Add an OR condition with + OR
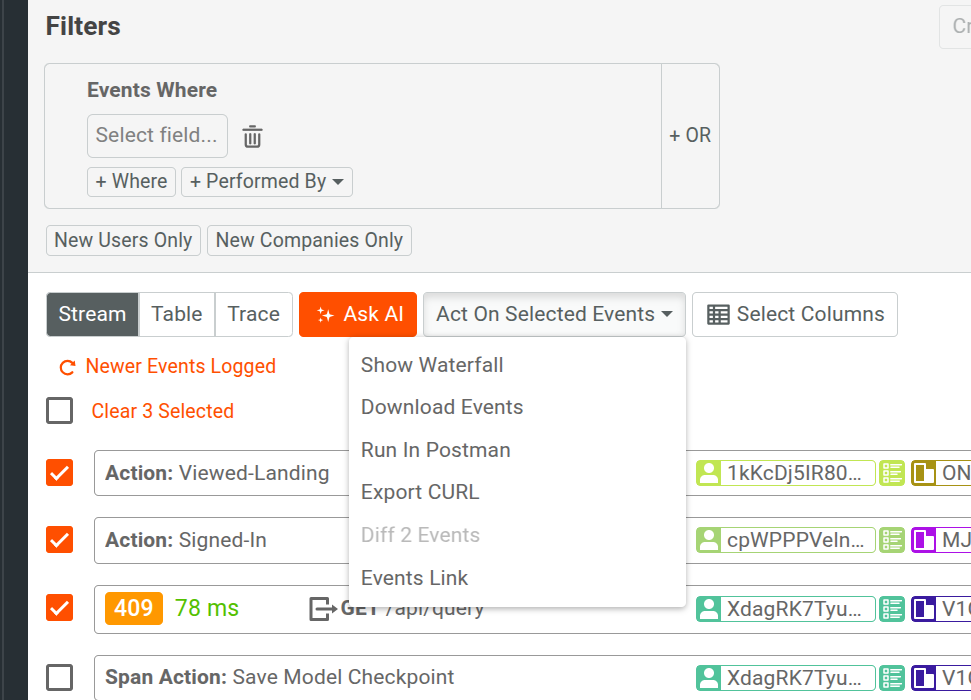The width and height of the screenshot is (971, 700). tap(689, 135)
